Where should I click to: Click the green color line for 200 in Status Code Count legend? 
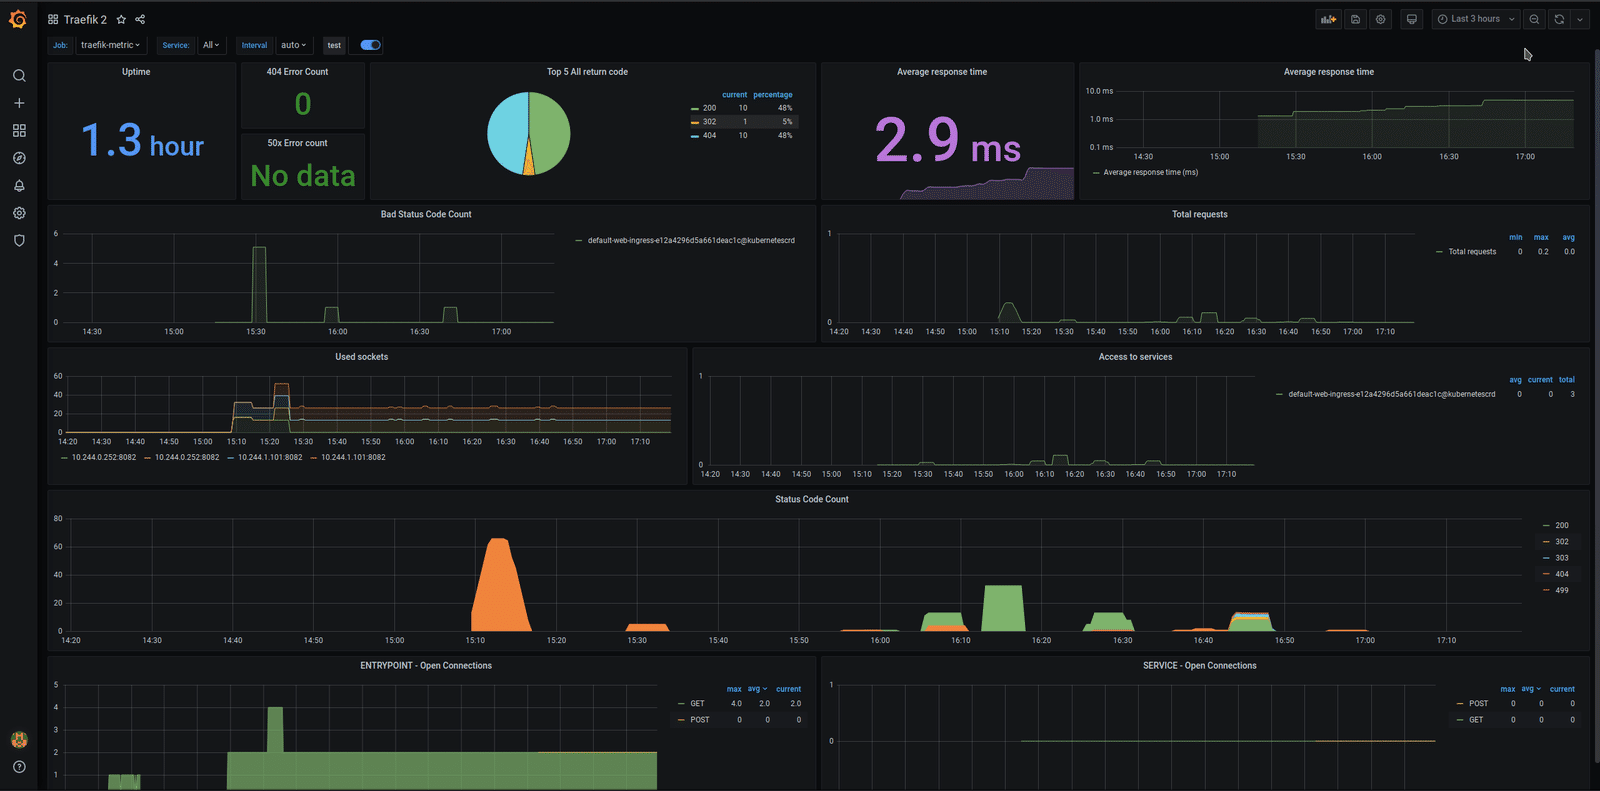pos(1547,525)
